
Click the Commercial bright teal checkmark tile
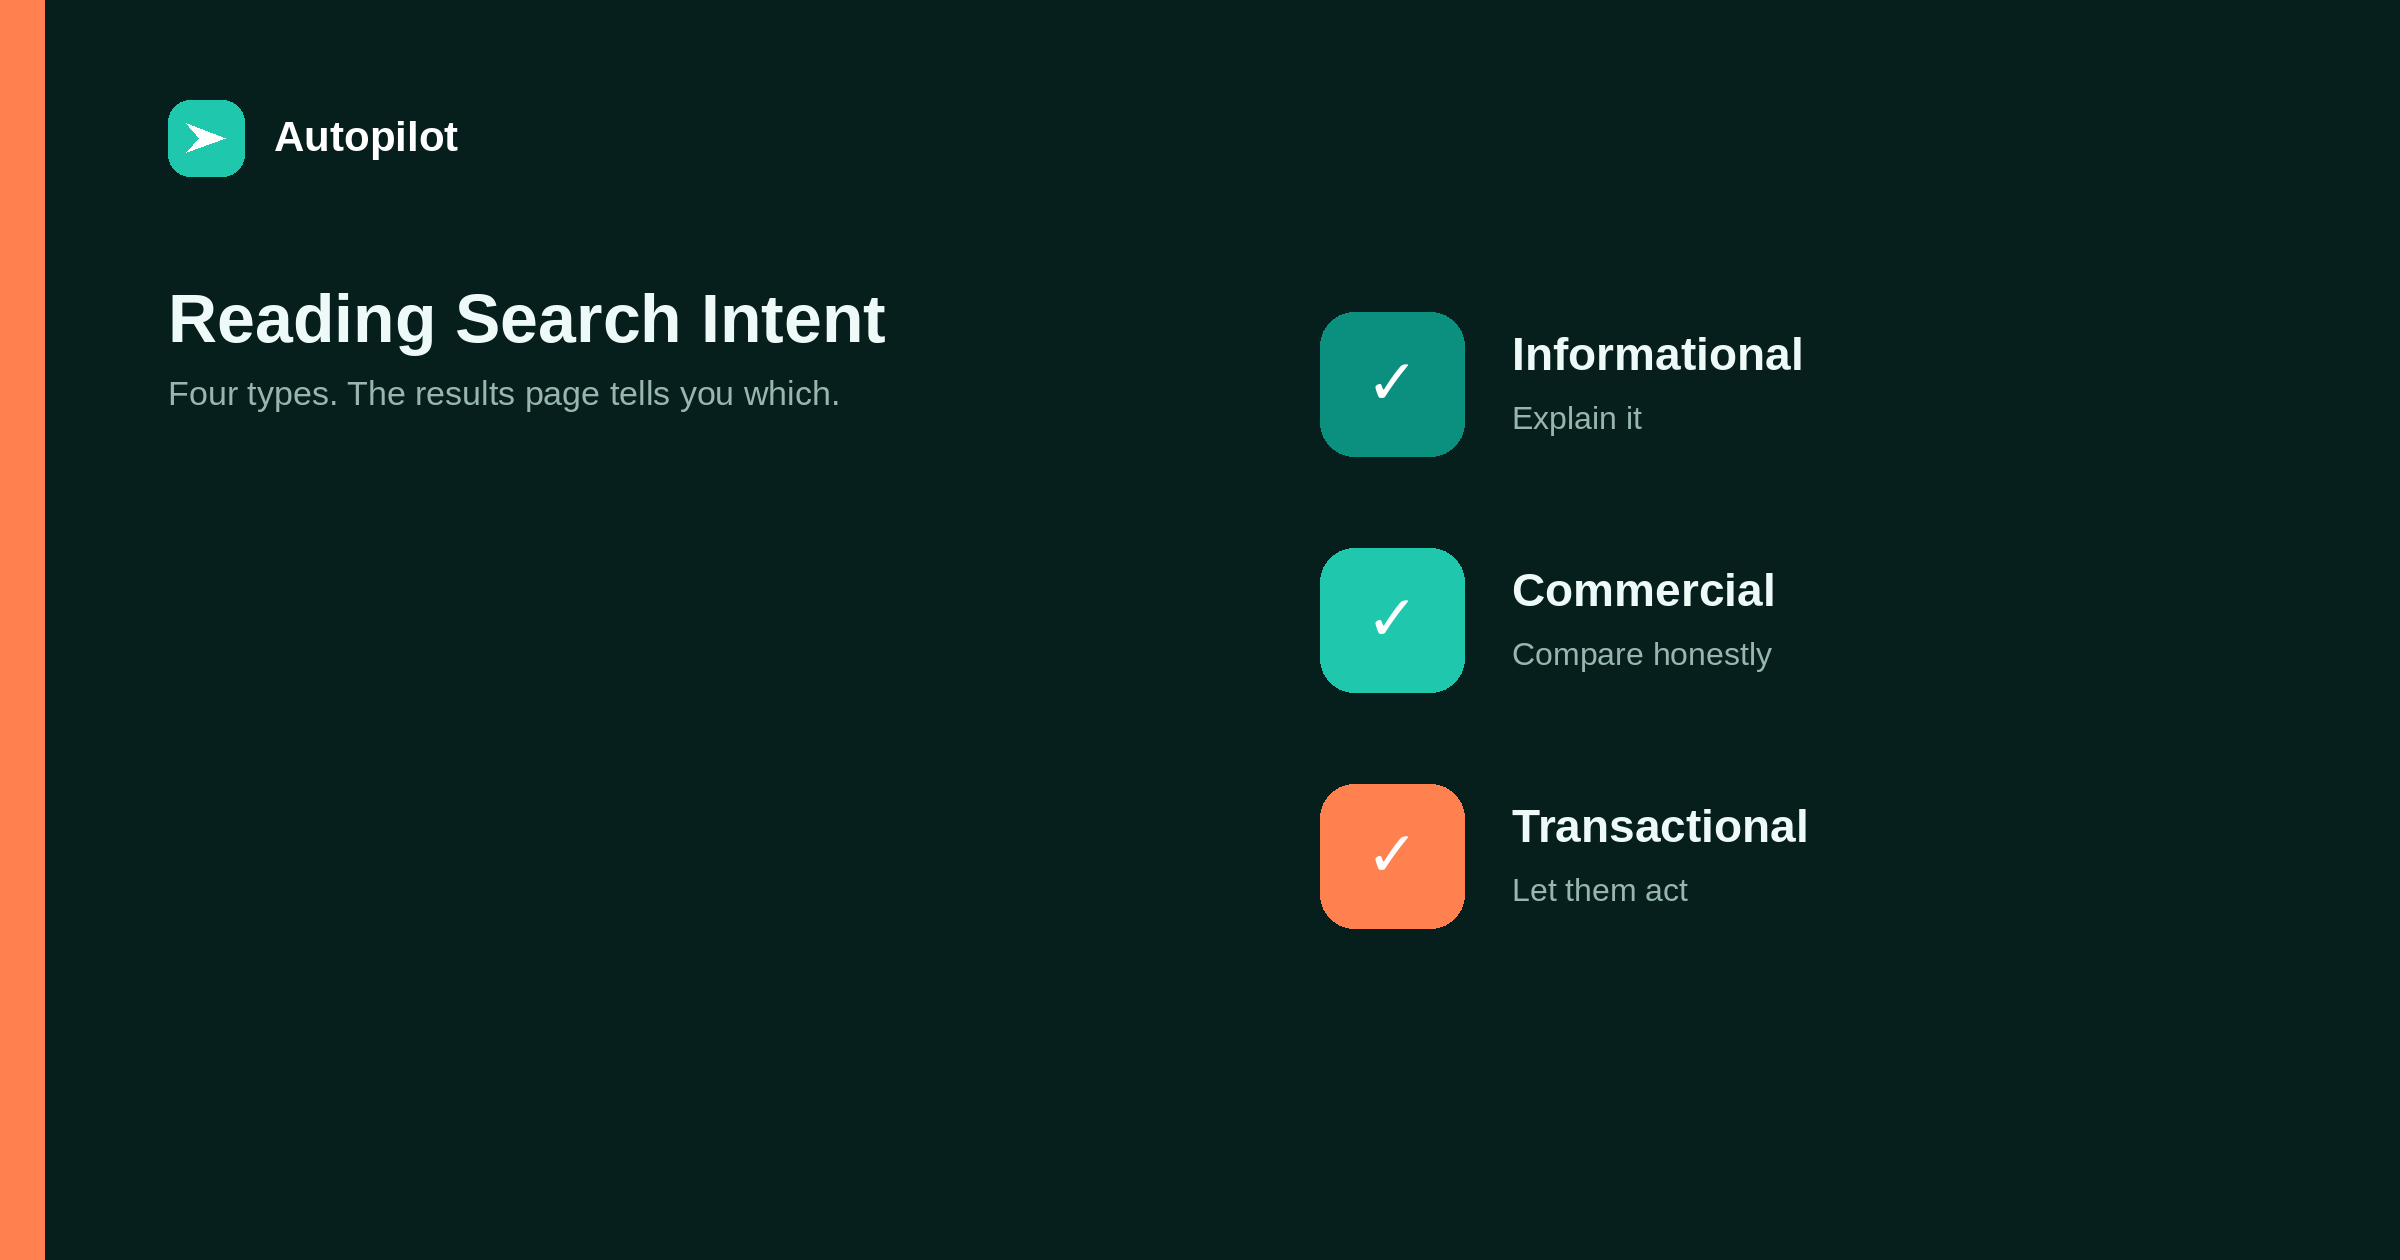point(1392,620)
